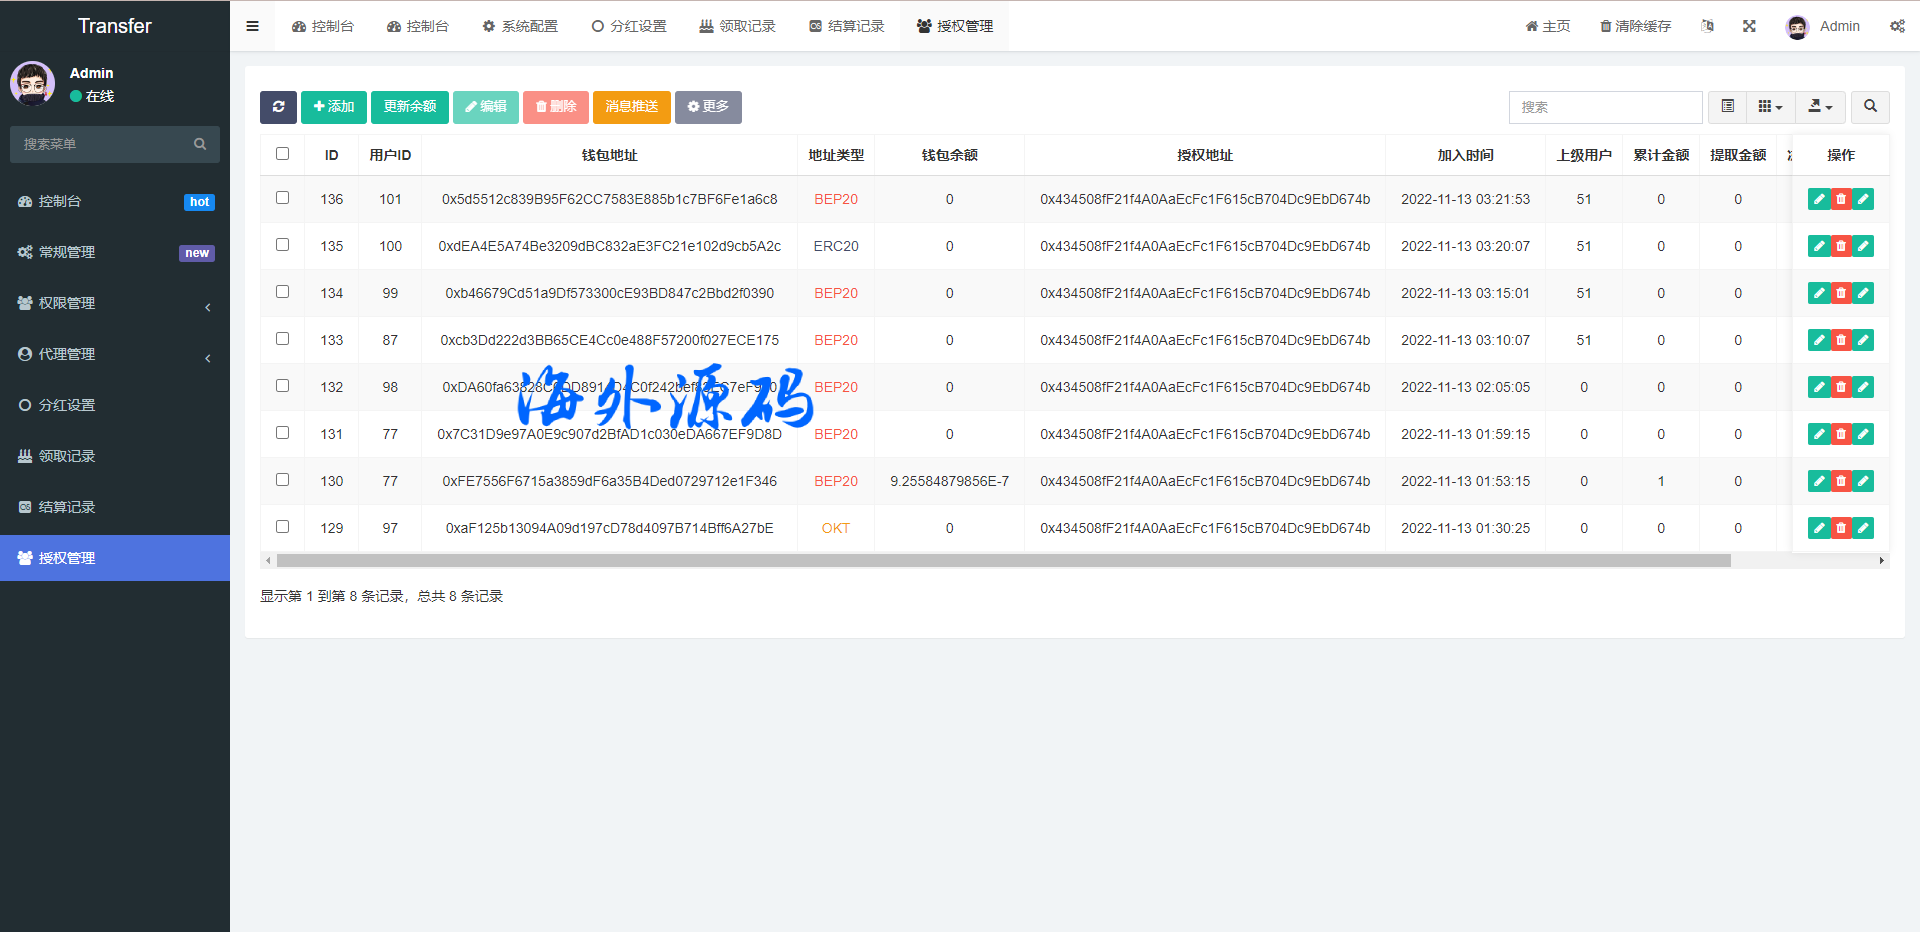1920x932 pixels.
Task: Toggle the table card-view list icon
Action: [x=1727, y=107]
